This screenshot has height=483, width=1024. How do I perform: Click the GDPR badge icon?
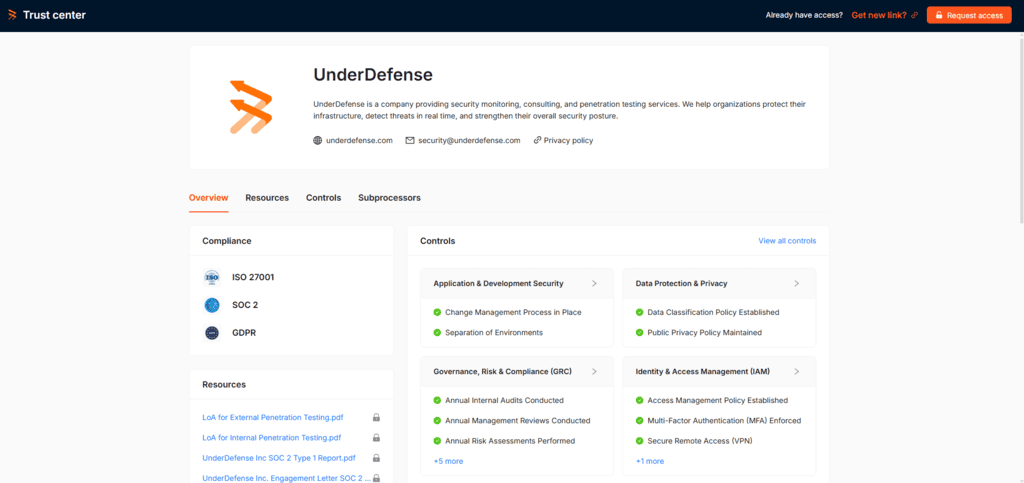click(212, 333)
